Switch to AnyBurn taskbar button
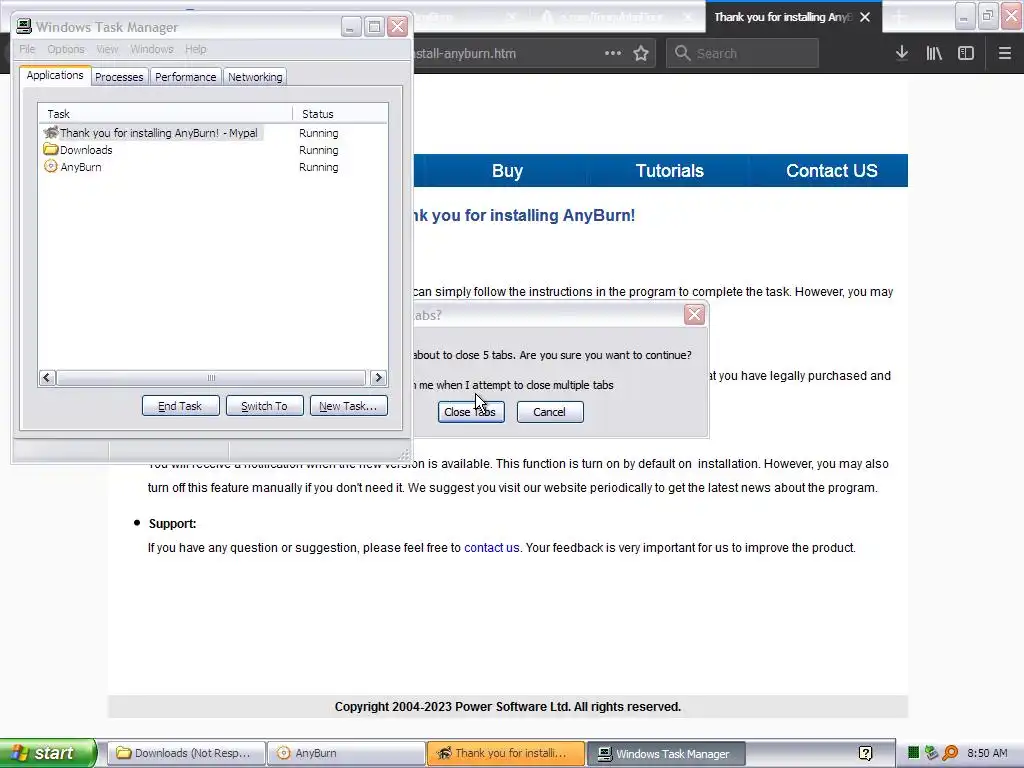The image size is (1024, 768). (x=347, y=753)
